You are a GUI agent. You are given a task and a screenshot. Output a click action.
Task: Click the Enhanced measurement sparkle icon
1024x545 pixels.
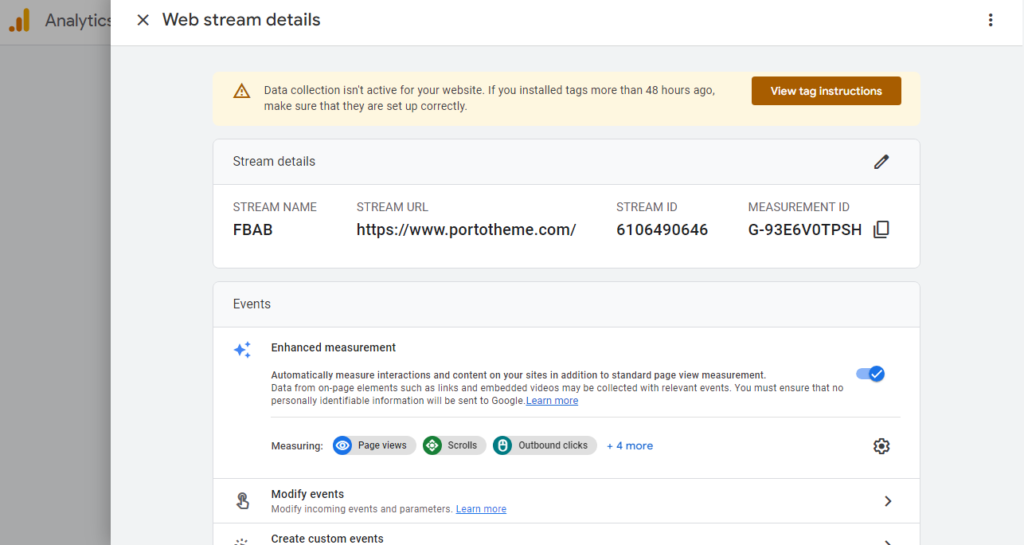(x=242, y=350)
